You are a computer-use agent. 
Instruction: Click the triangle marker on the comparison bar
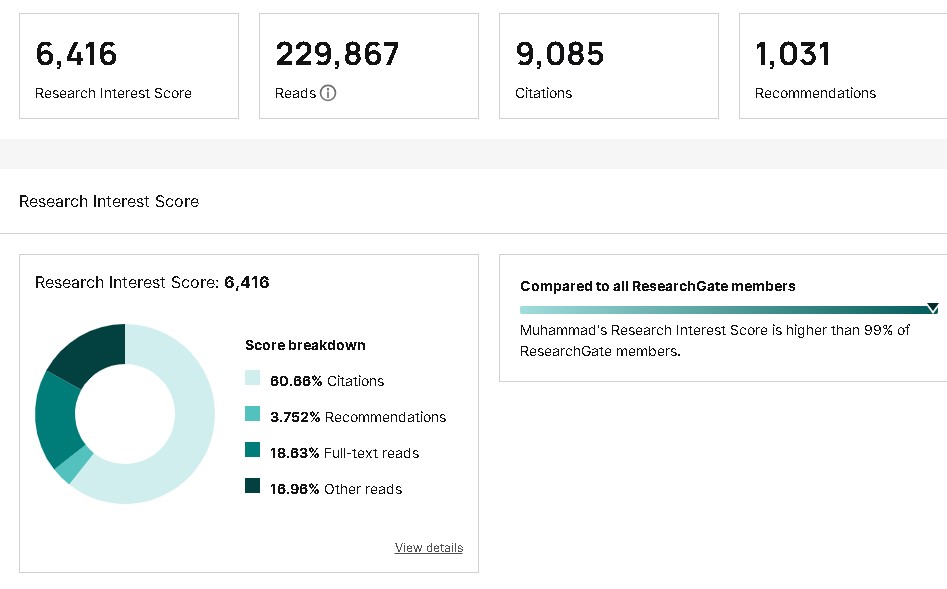(932, 308)
